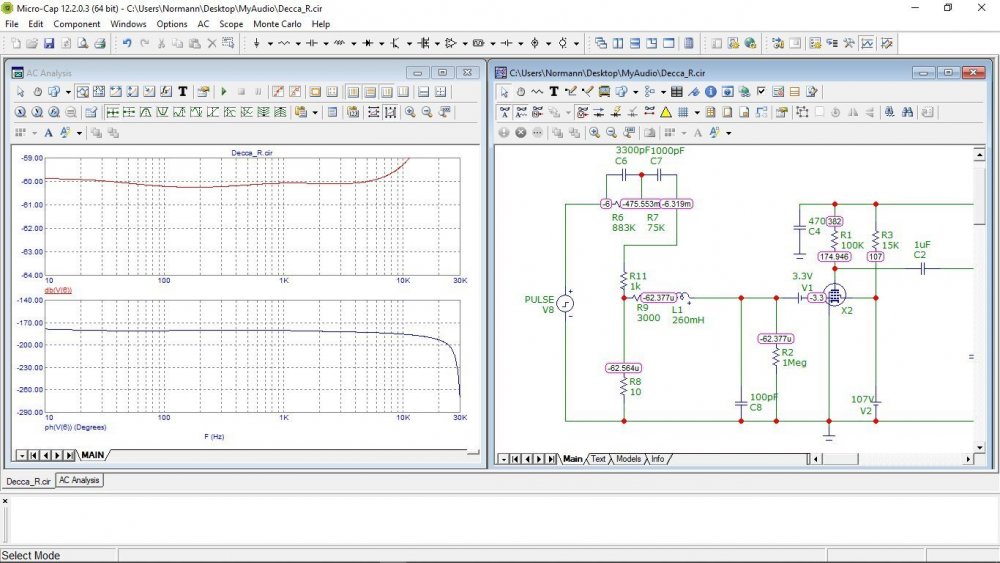Expand the resistor component dropdown arrow
The image size is (1000, 563).
(x=298, y=44)
